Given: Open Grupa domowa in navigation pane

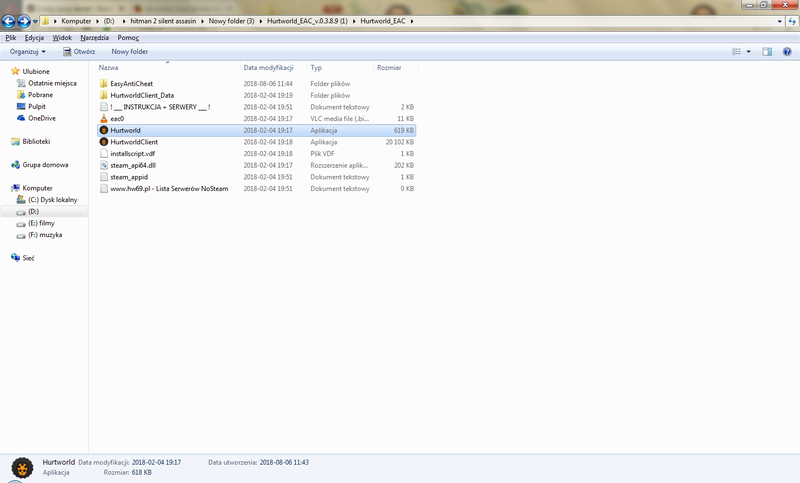Looking at the screenshot, I should point(45,165).
